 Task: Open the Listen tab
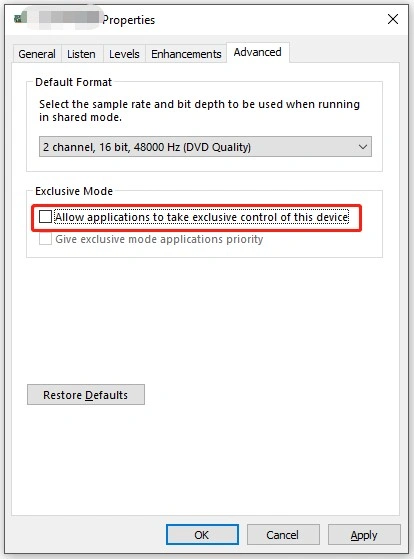(x=82, y=54)
